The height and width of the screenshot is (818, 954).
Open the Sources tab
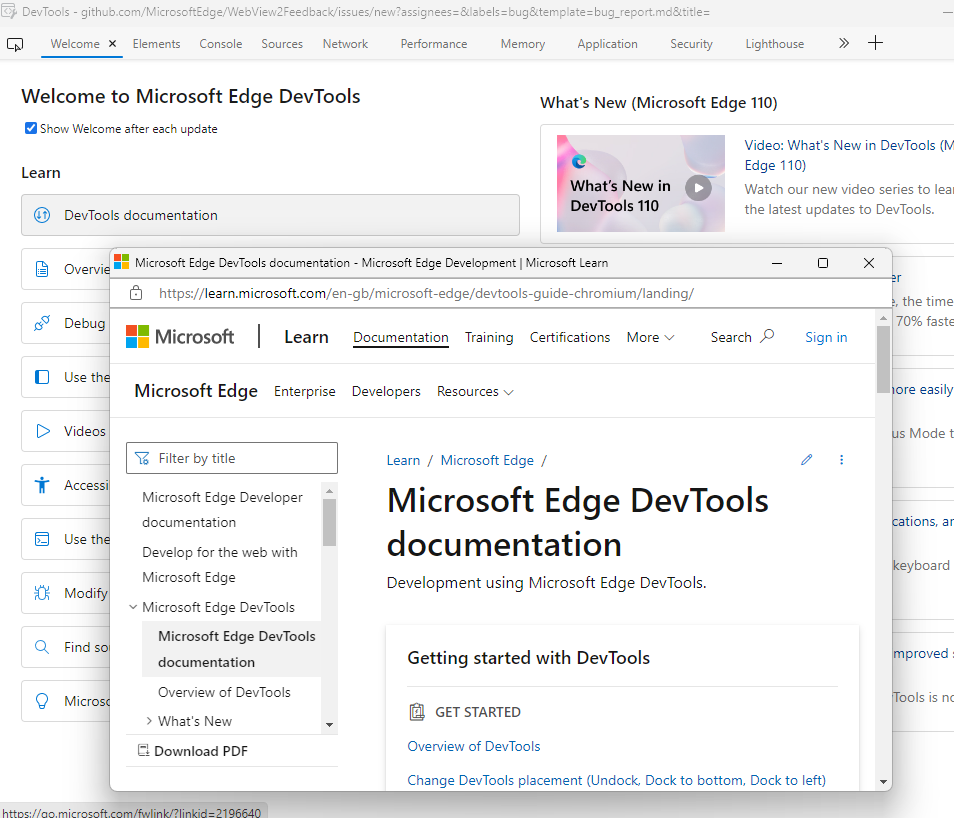(282, 44)
